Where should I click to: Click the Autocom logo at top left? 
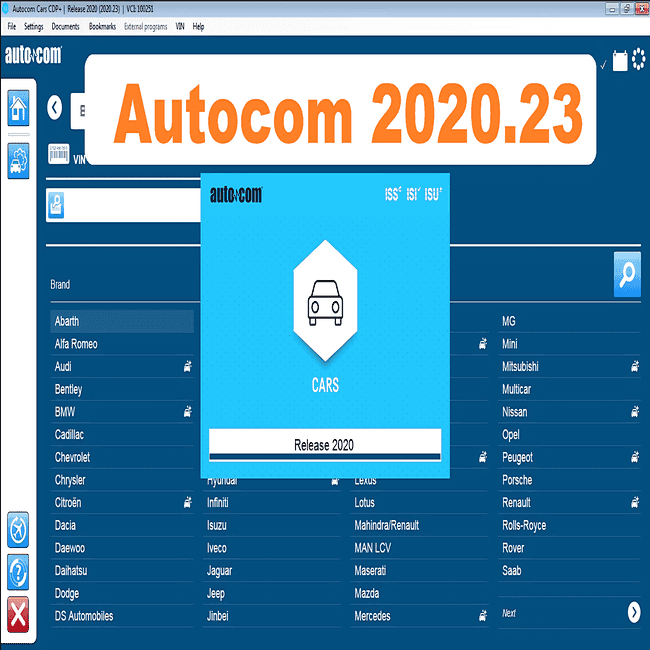pos(33,55)
